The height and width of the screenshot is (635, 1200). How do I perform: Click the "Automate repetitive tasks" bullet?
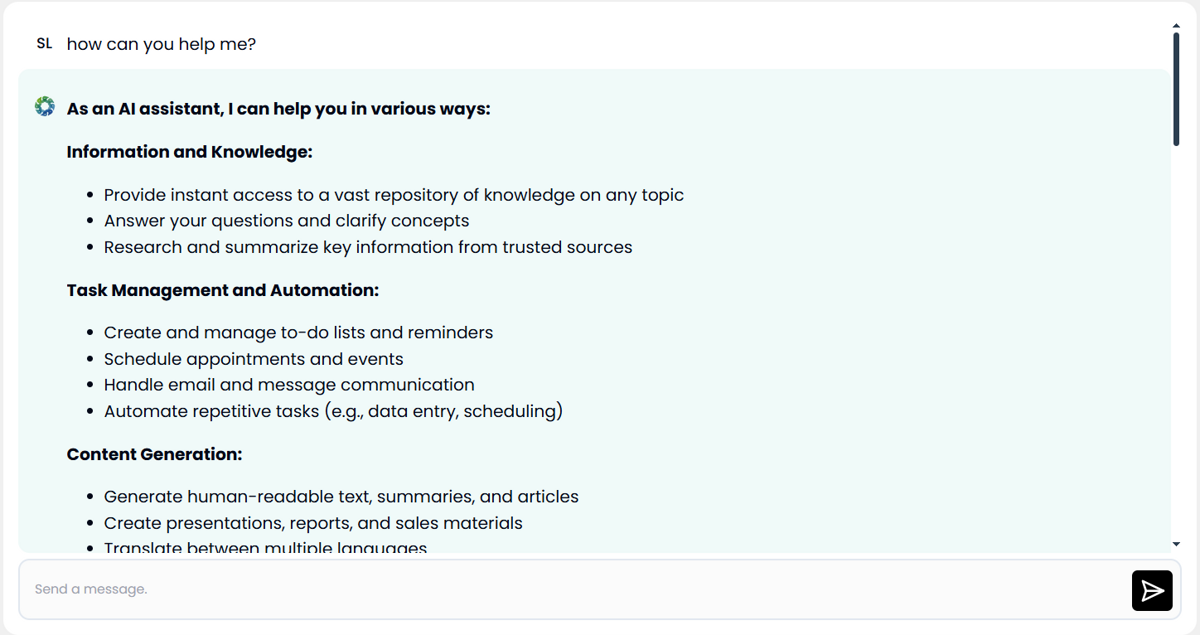pos(333,411)
